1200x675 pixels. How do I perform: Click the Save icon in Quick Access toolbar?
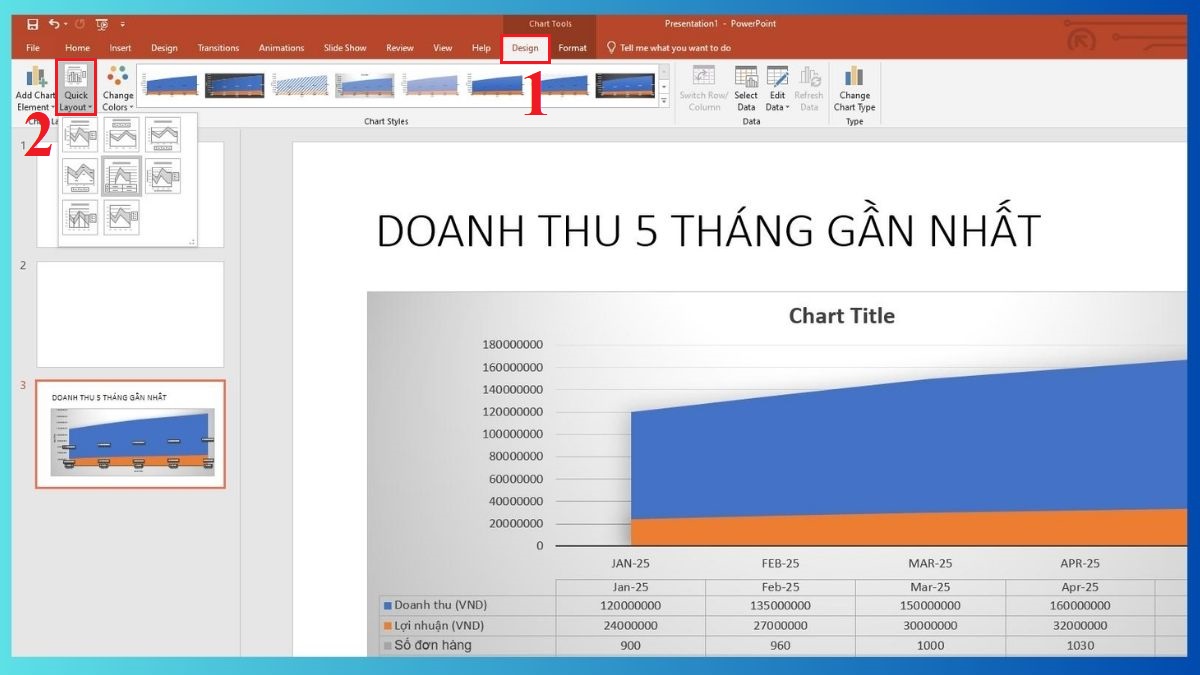(x=33, y=24)
